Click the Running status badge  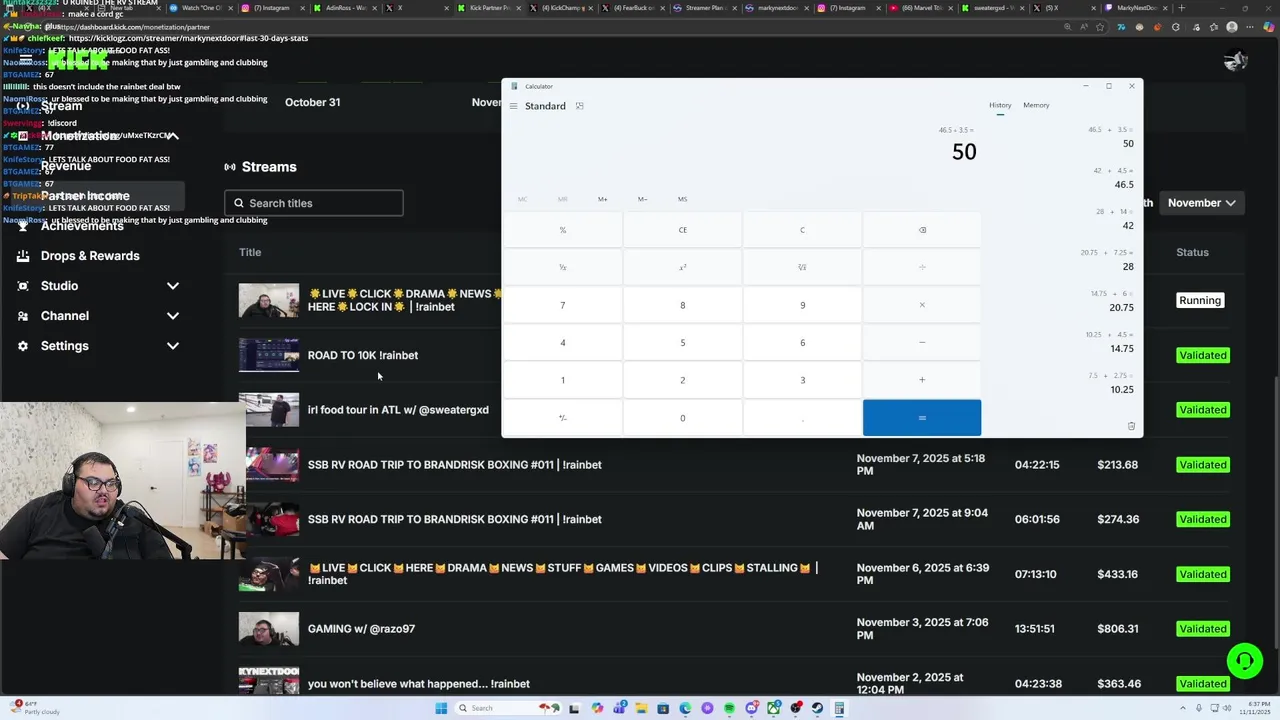1200,301
